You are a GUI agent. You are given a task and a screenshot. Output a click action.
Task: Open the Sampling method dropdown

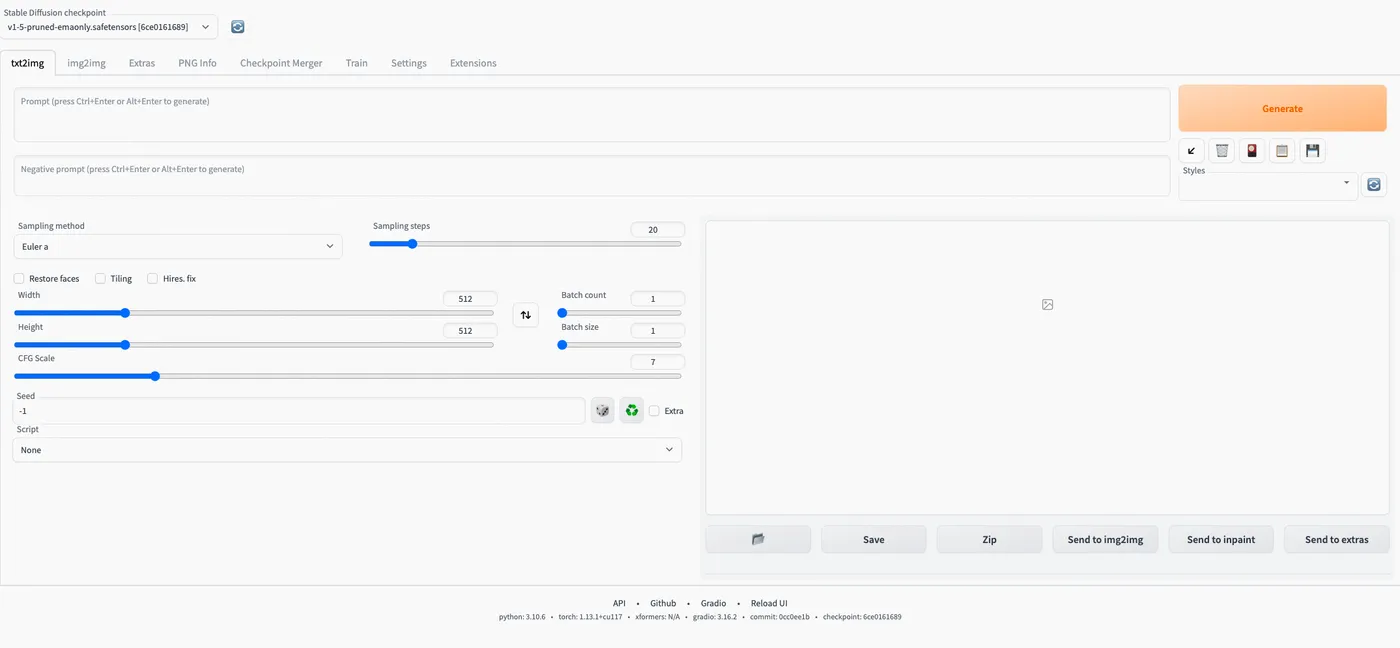point(178,246)
